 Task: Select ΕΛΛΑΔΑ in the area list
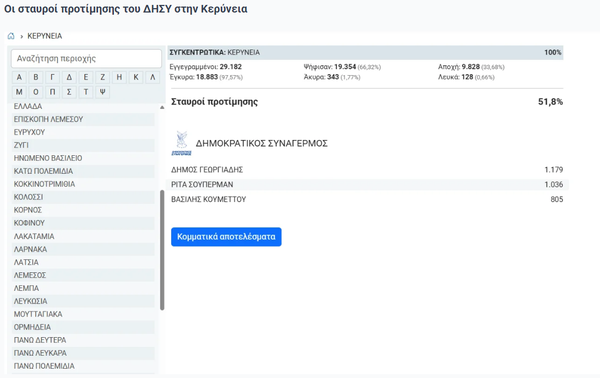[x=83, y=106]
